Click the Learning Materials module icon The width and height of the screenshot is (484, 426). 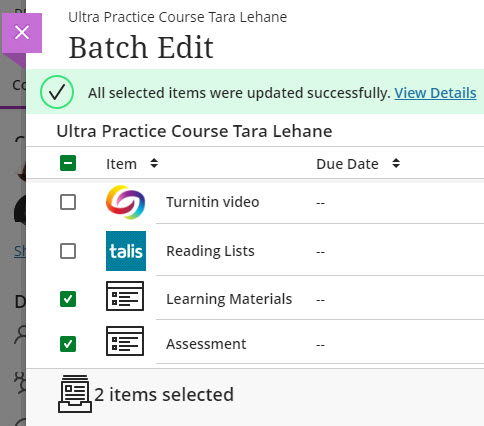125,296
